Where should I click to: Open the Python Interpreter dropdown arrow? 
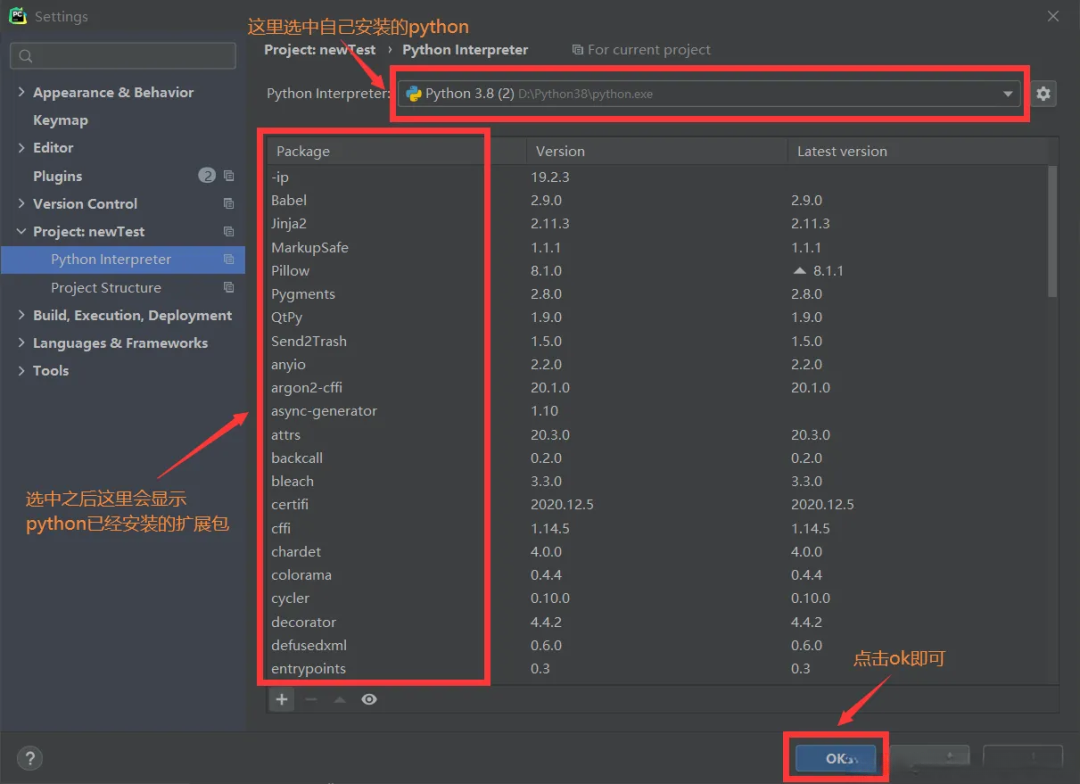[x=1007, y=94]
